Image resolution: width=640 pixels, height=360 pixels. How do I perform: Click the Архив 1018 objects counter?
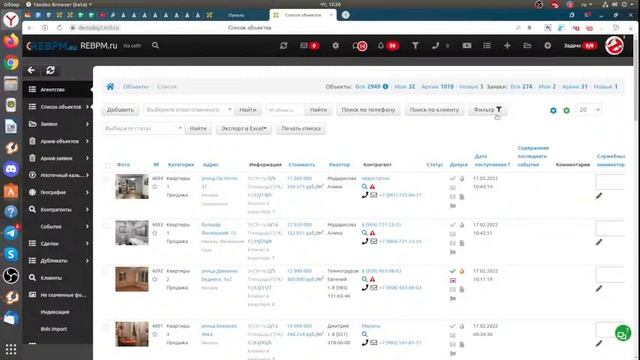[438, 87]
